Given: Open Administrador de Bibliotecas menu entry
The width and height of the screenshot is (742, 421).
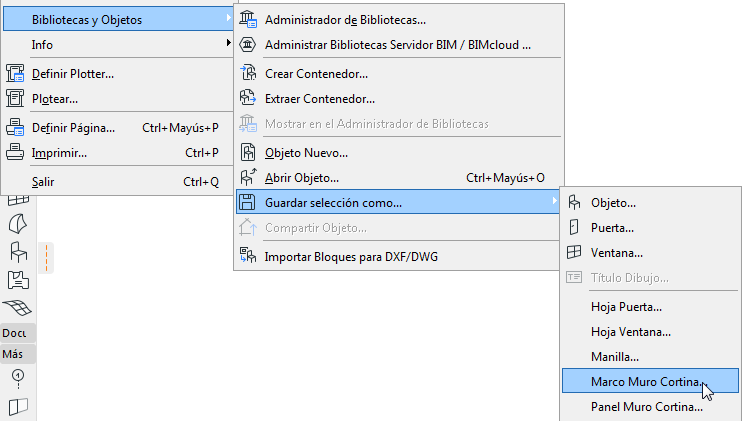Looking at the screenshot, I should tap(345, 19).
